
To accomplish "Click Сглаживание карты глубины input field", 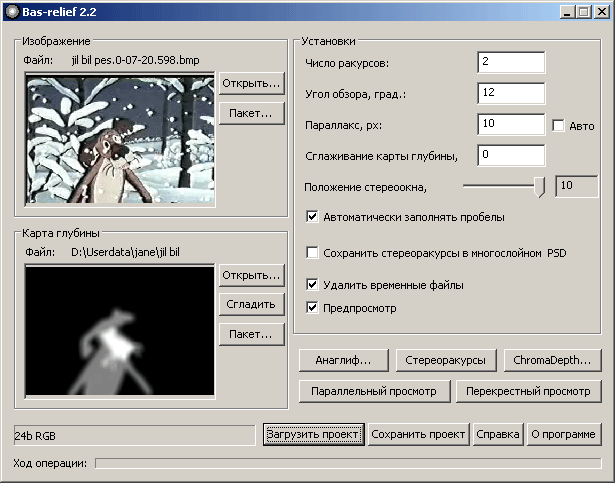I will tap(511, 155).
